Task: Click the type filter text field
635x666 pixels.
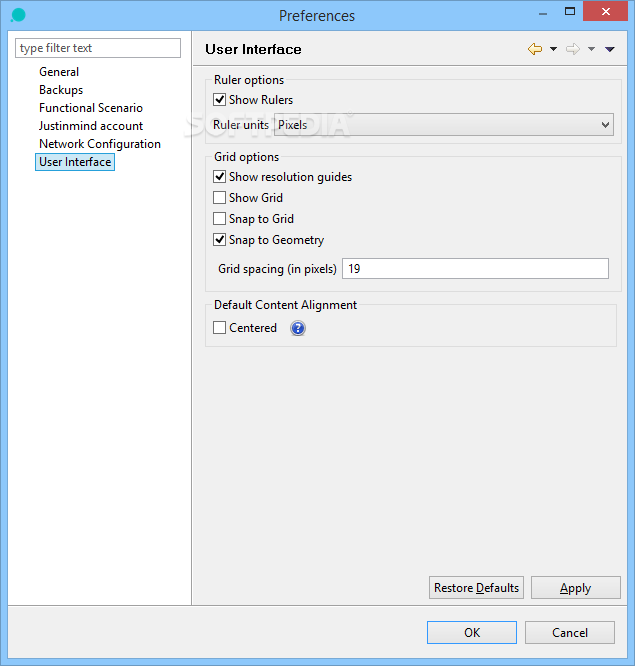Action: [x=98, y=48]
